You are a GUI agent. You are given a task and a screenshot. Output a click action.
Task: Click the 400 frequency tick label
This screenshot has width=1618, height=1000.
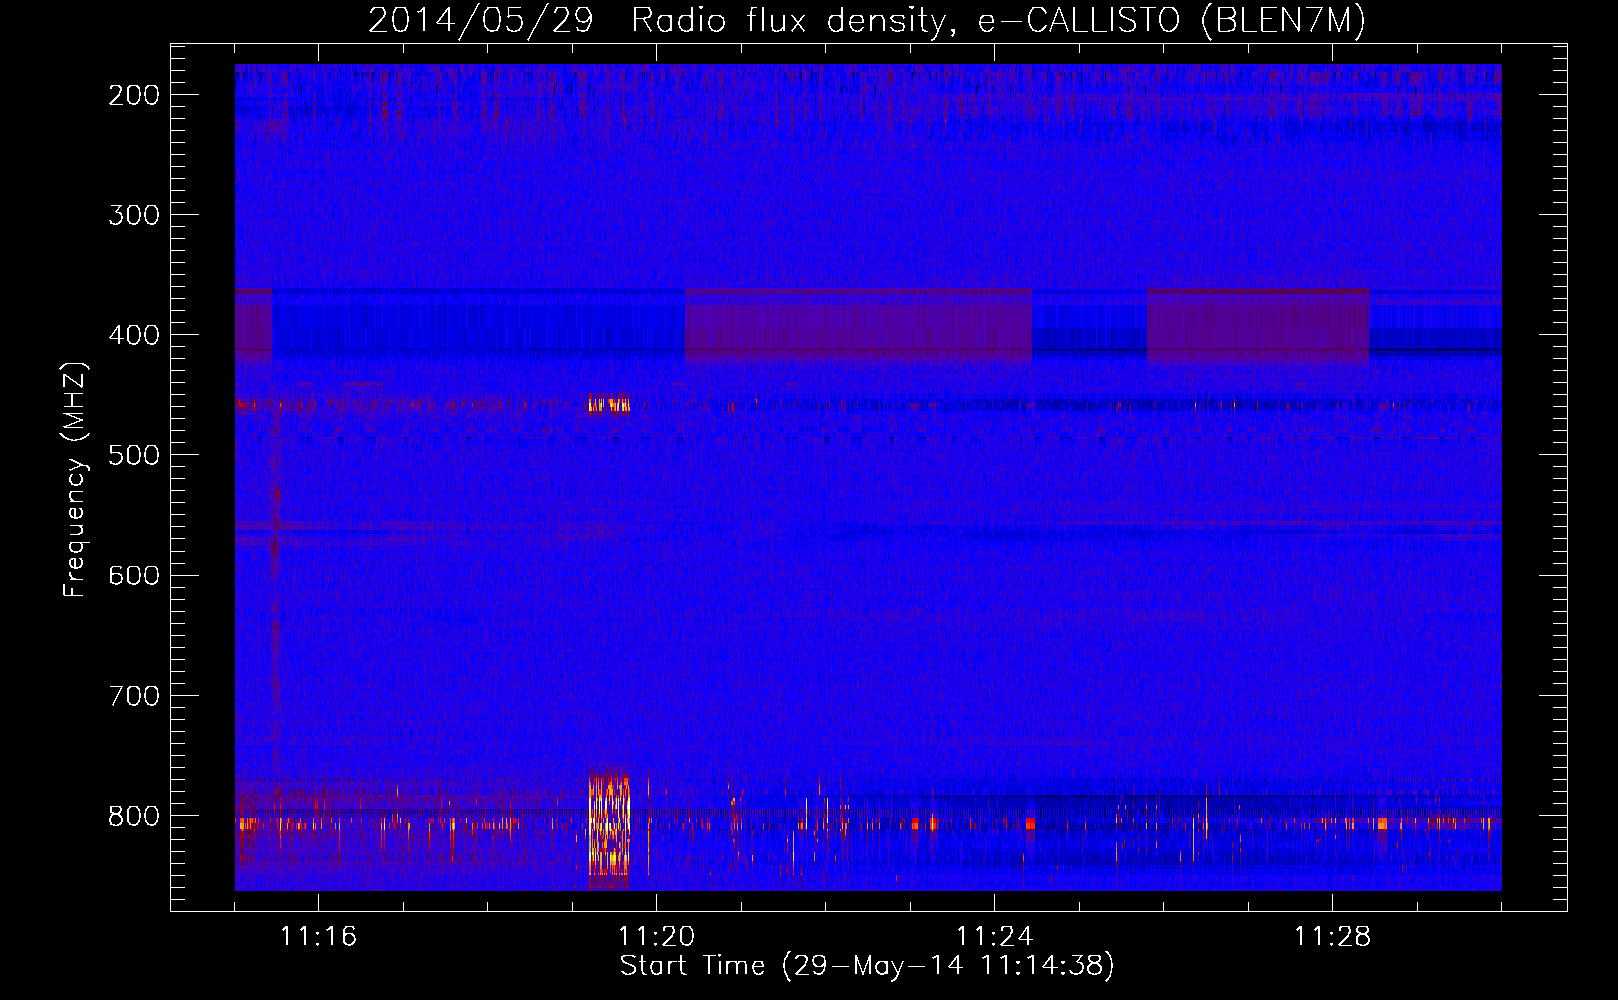134,335
